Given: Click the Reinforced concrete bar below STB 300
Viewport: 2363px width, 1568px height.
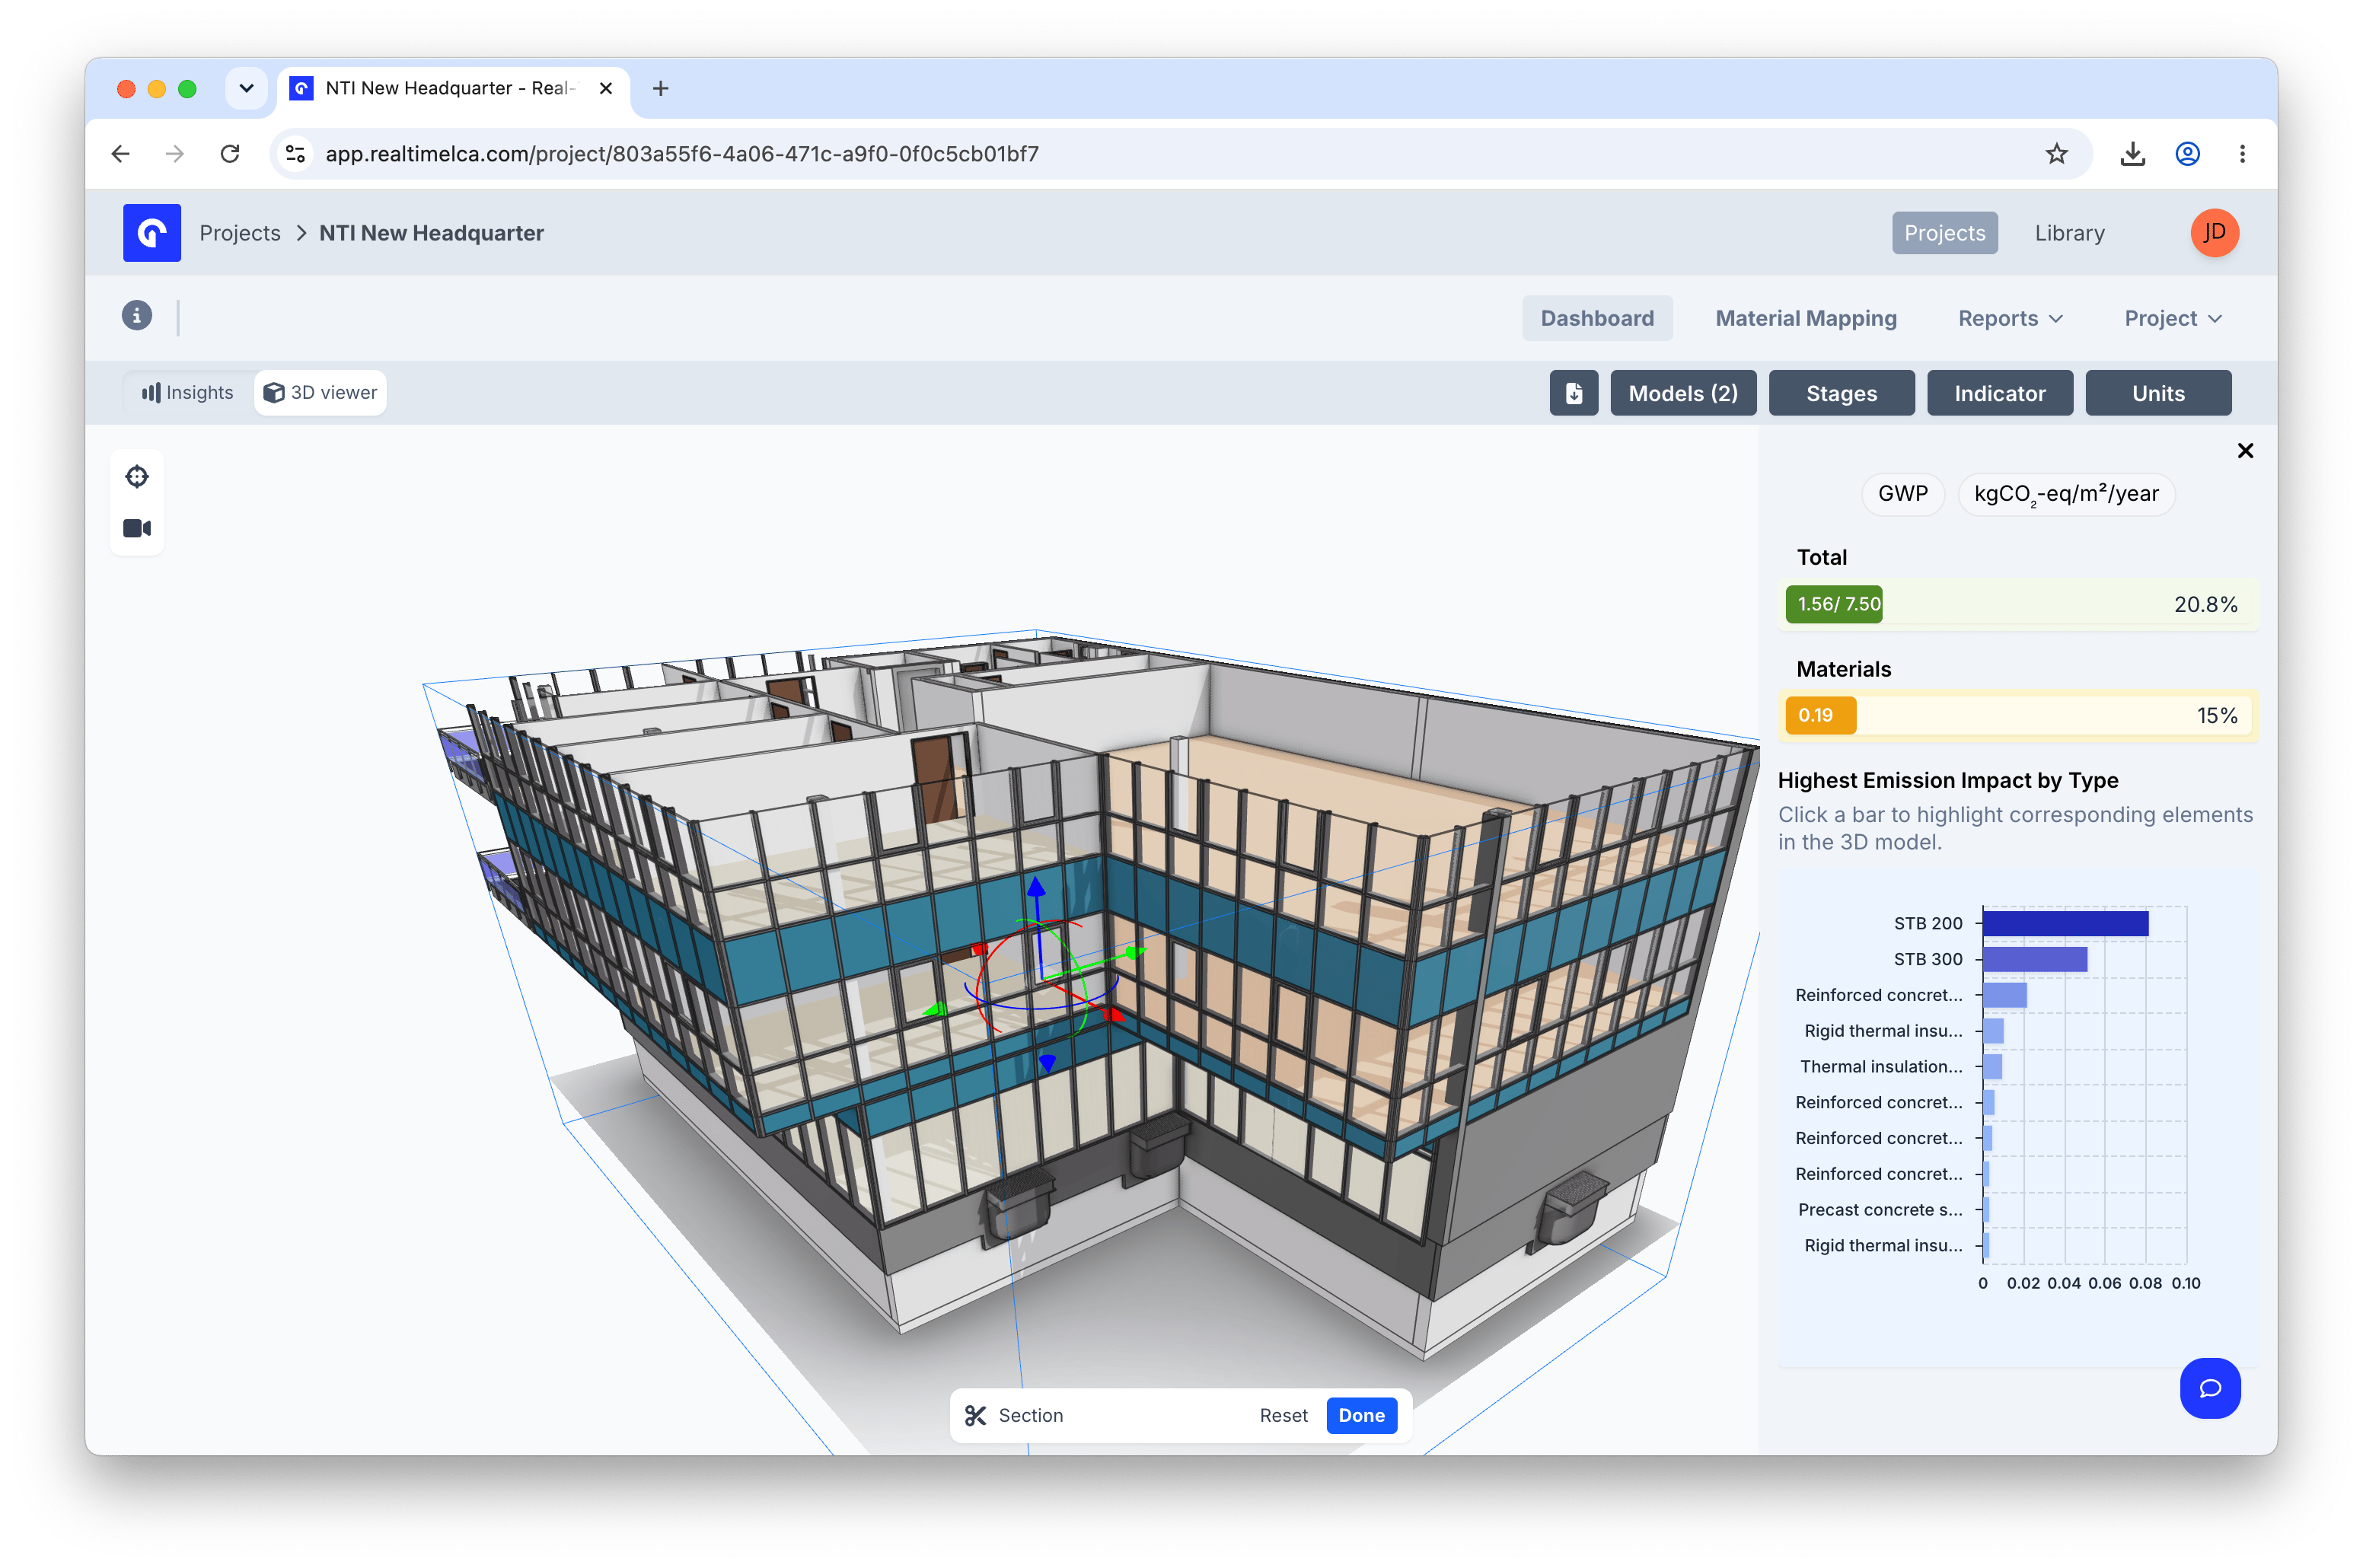Looking at the screenshot, I should [2005, 995].
